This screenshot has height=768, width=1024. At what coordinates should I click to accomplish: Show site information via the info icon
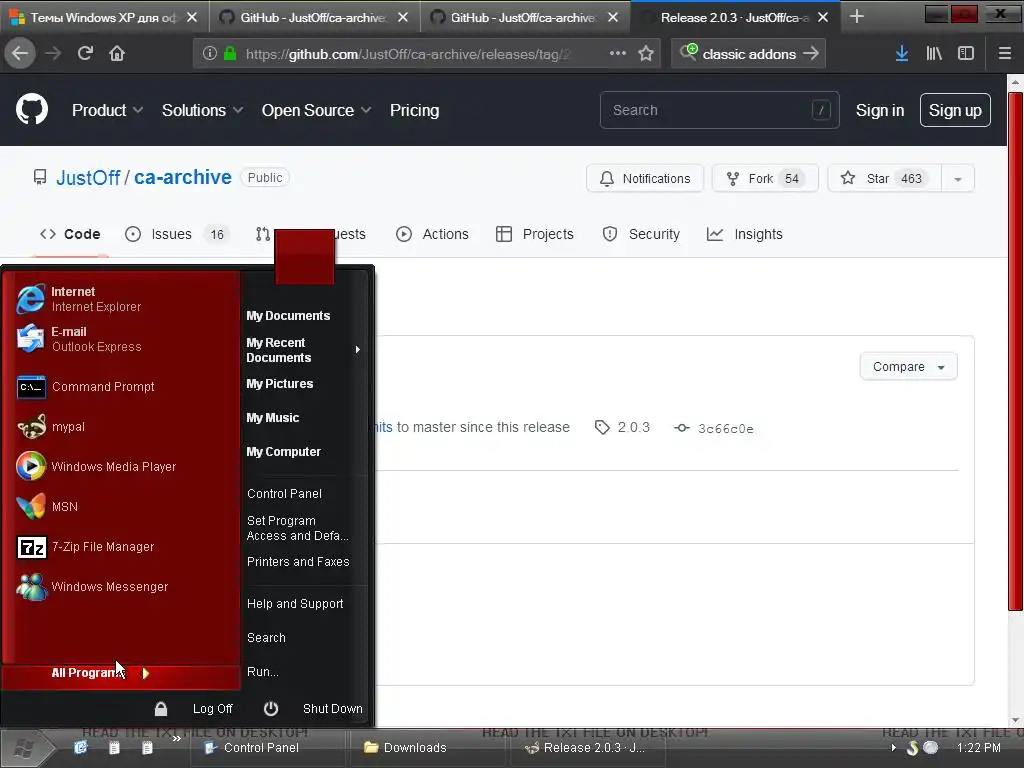(x=209, y=54)
